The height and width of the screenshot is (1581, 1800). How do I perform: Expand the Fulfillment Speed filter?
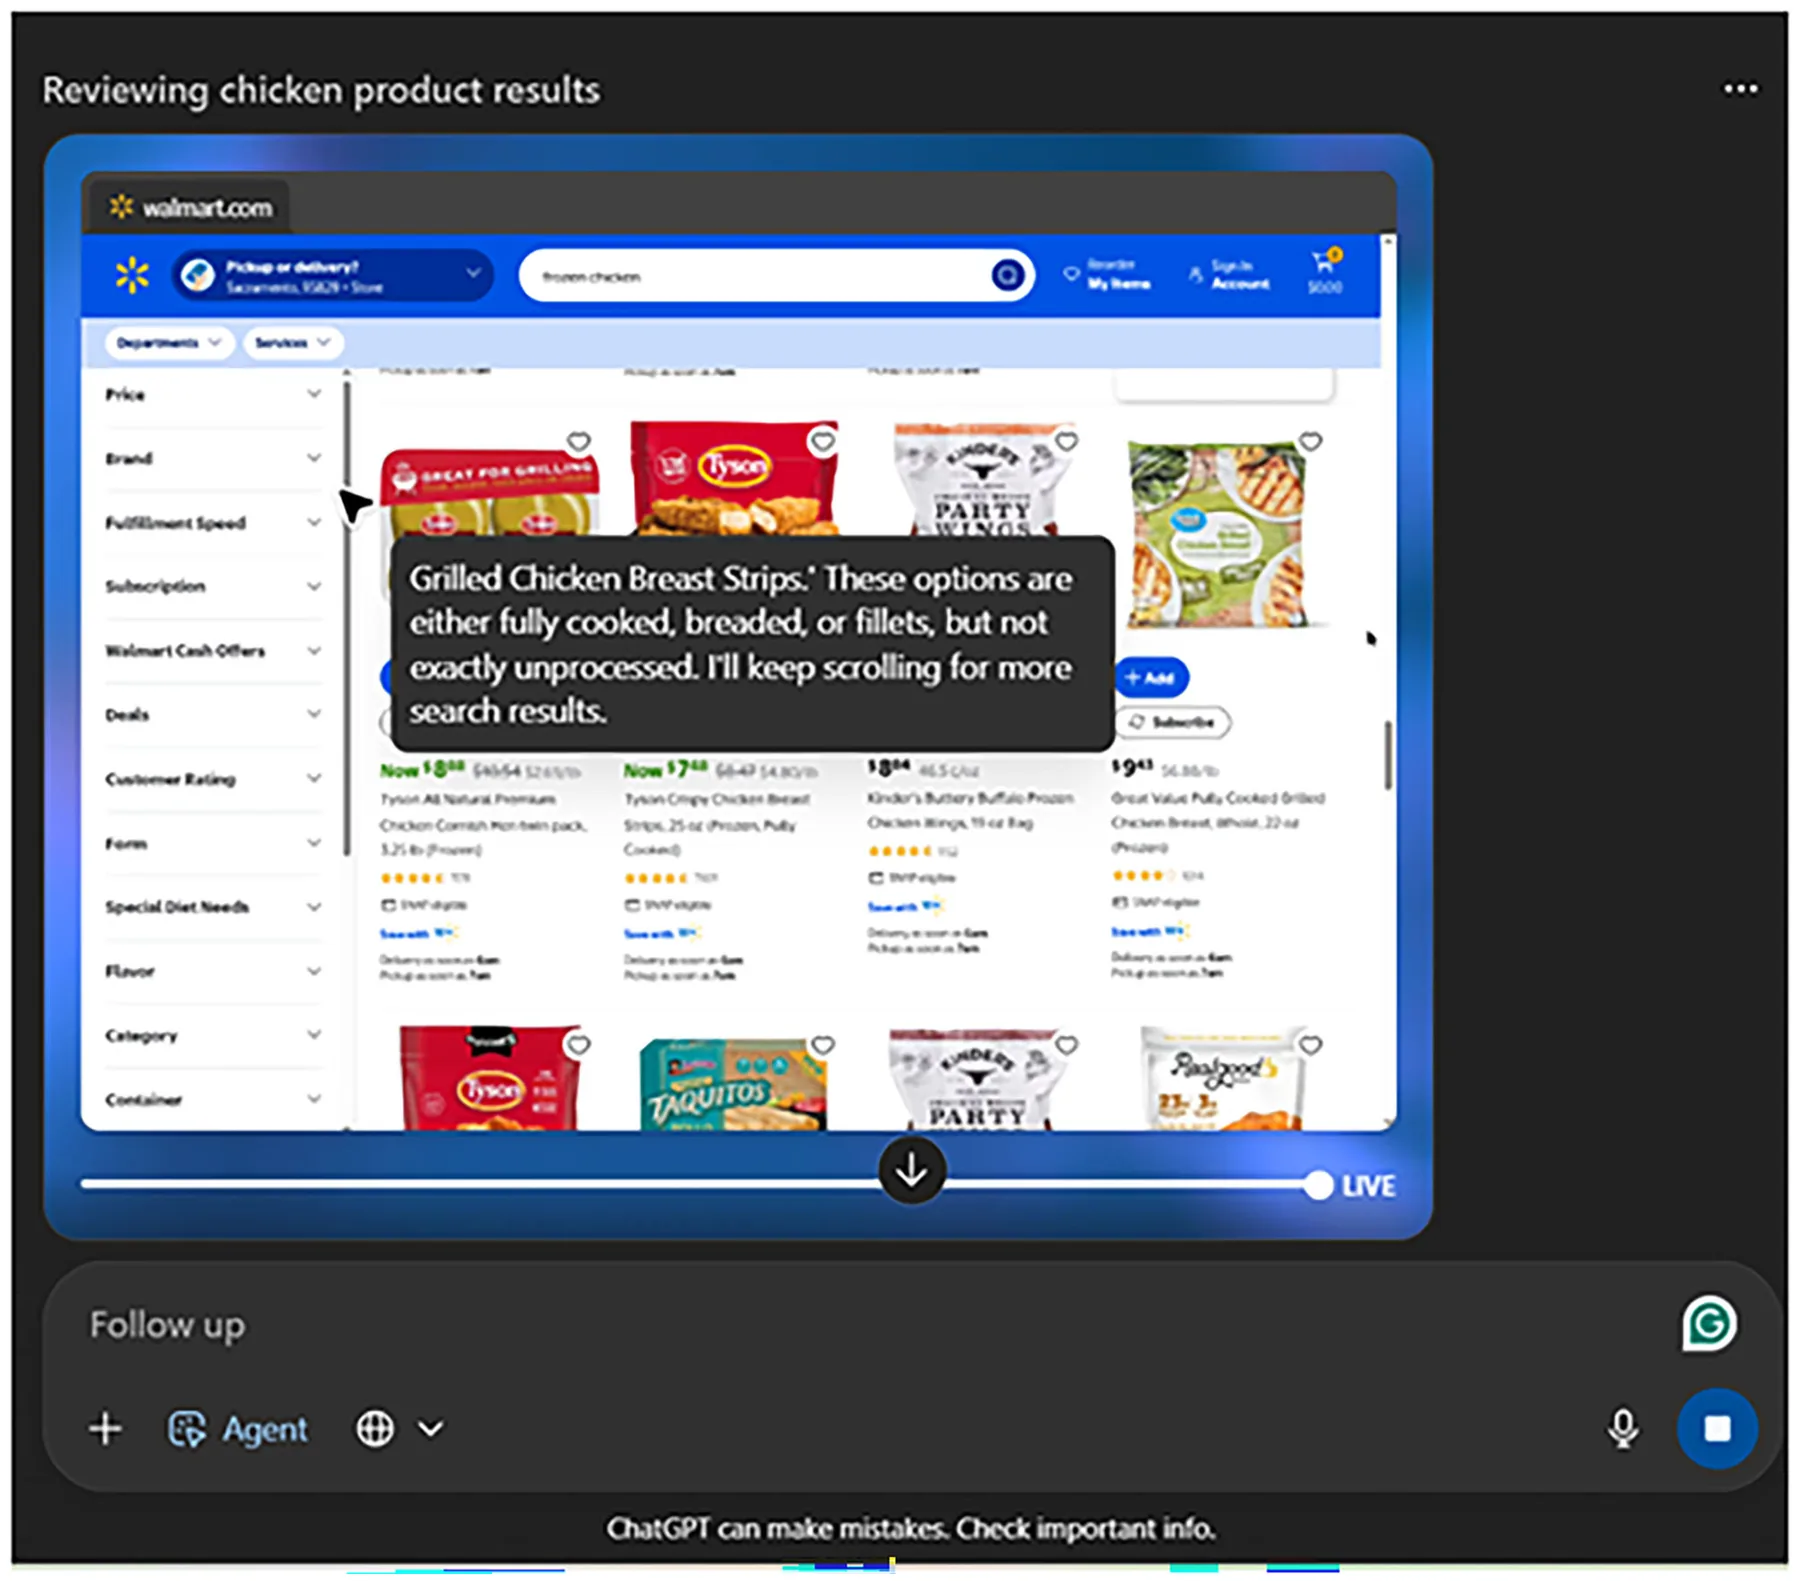click(x=214, y=522)
